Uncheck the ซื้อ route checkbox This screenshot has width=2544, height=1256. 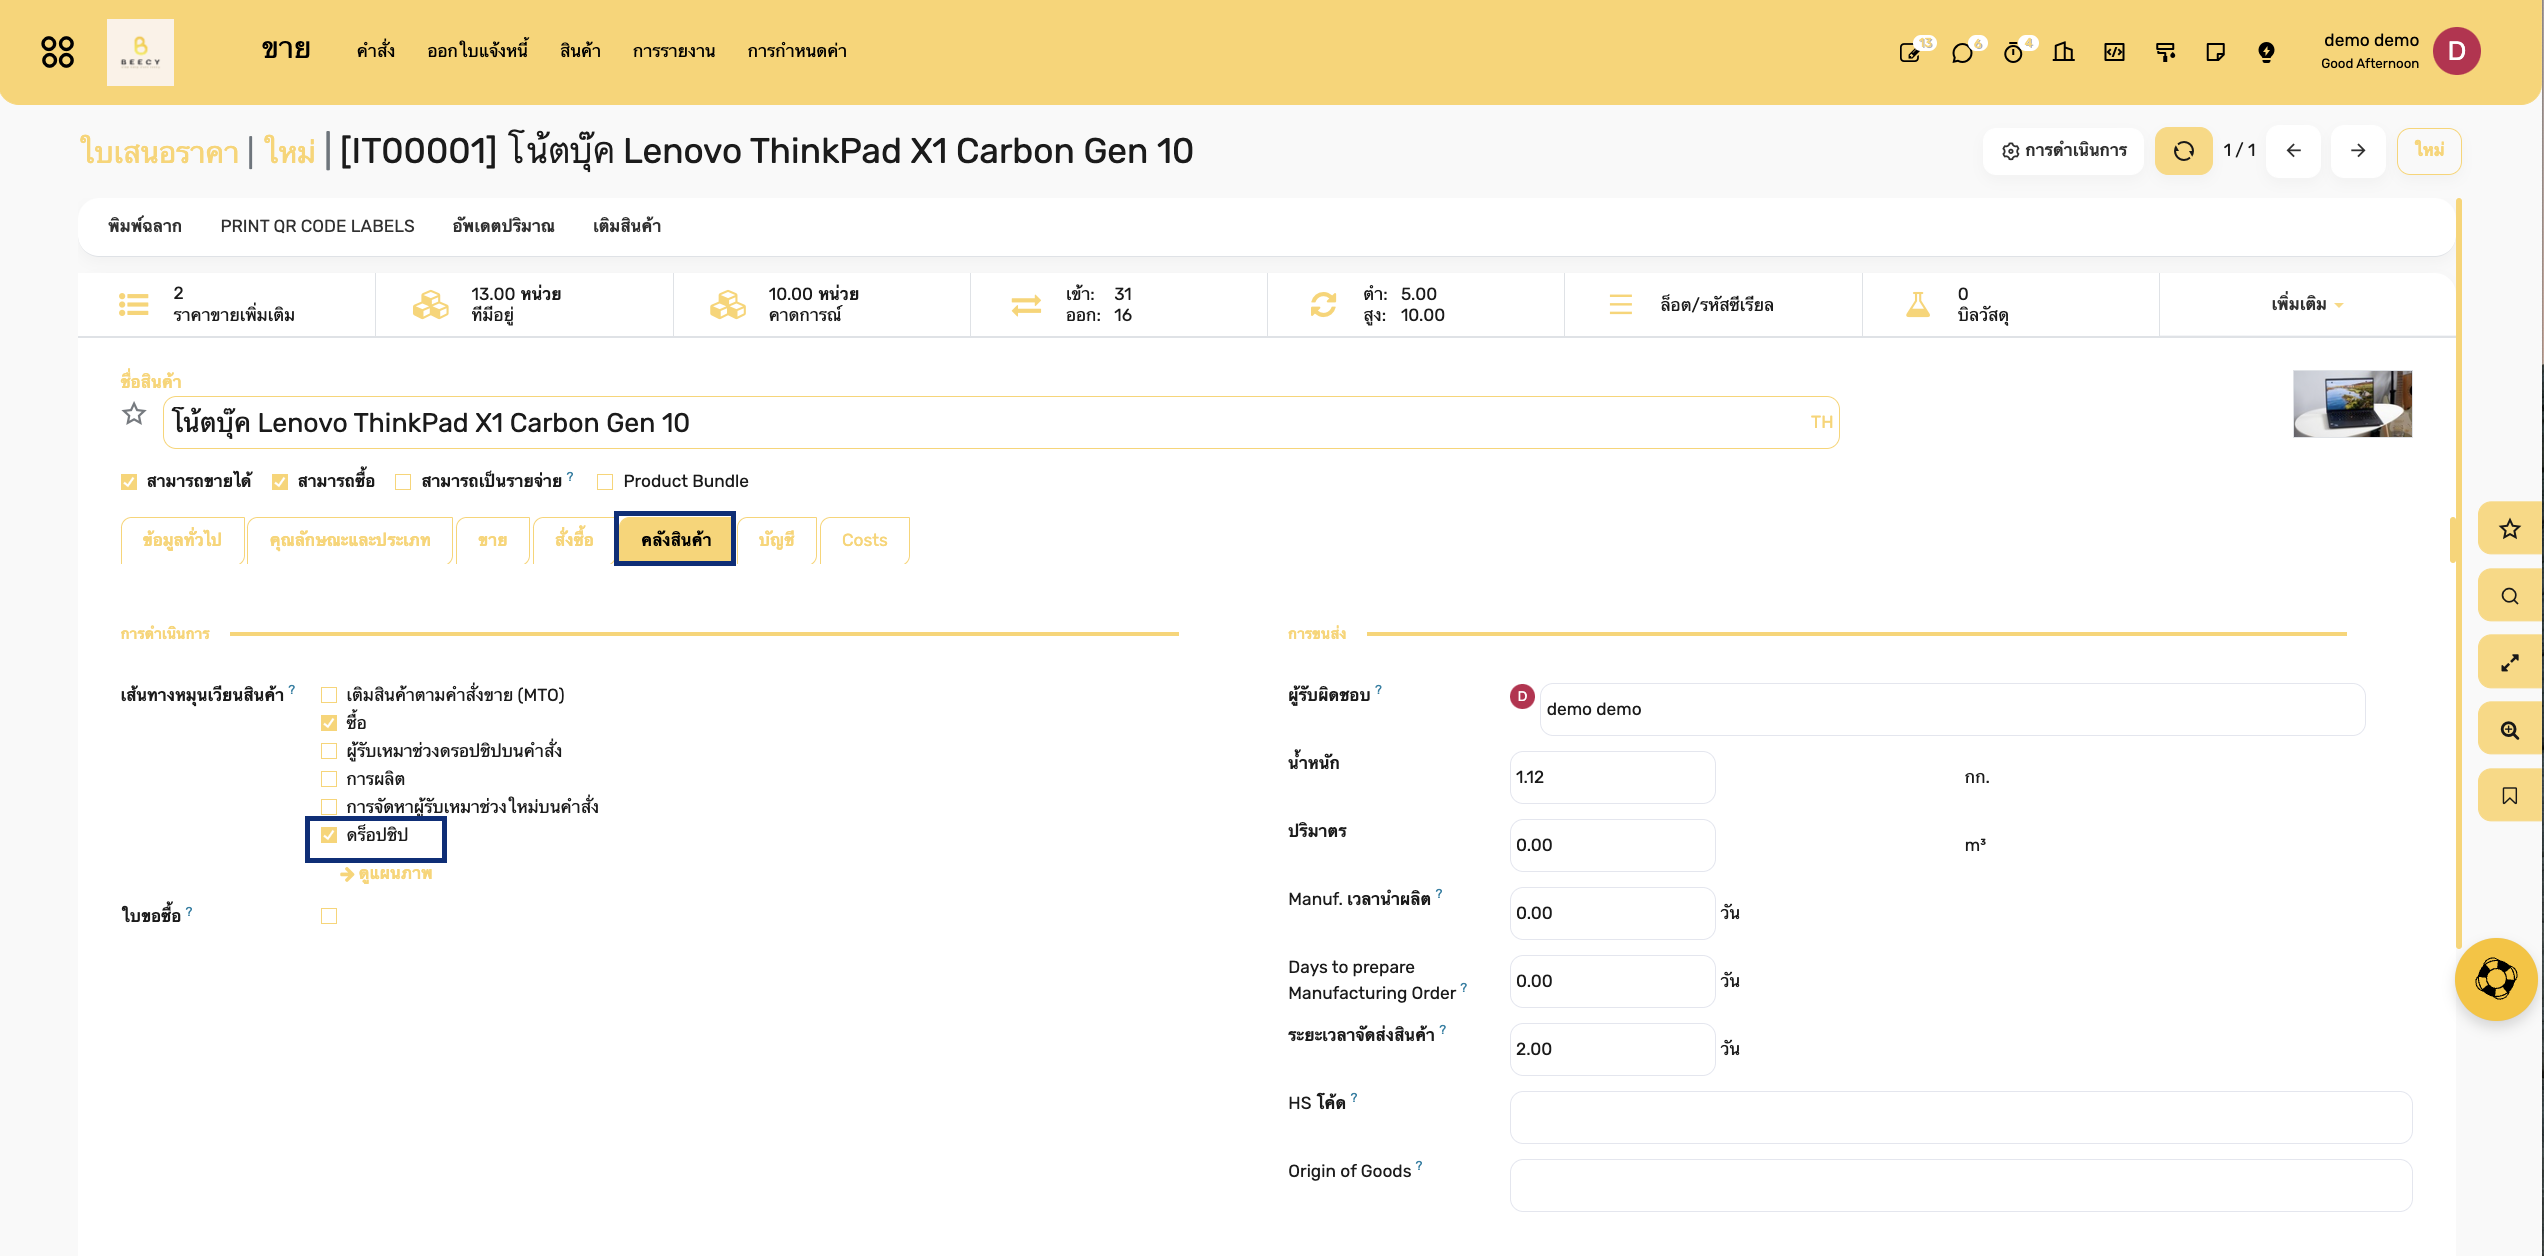[x=329, y=723]
